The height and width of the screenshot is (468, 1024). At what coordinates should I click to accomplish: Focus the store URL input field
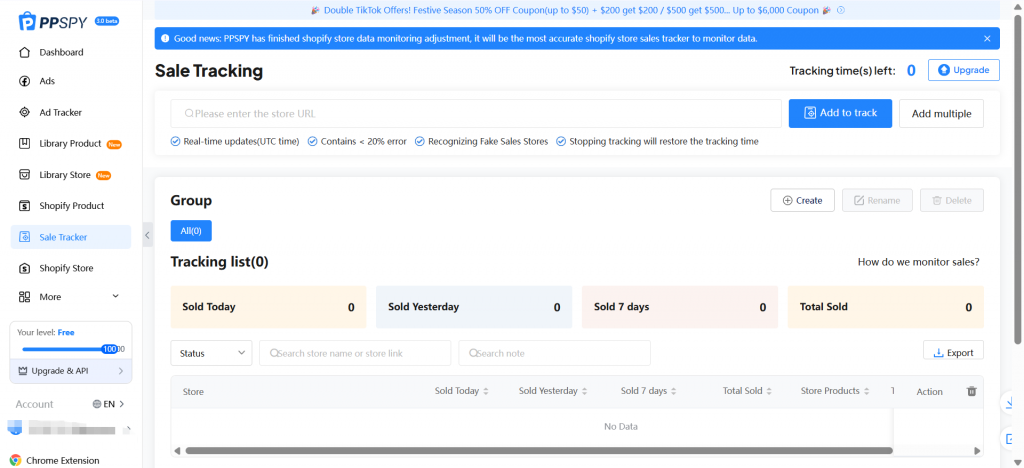click(476, 114)
